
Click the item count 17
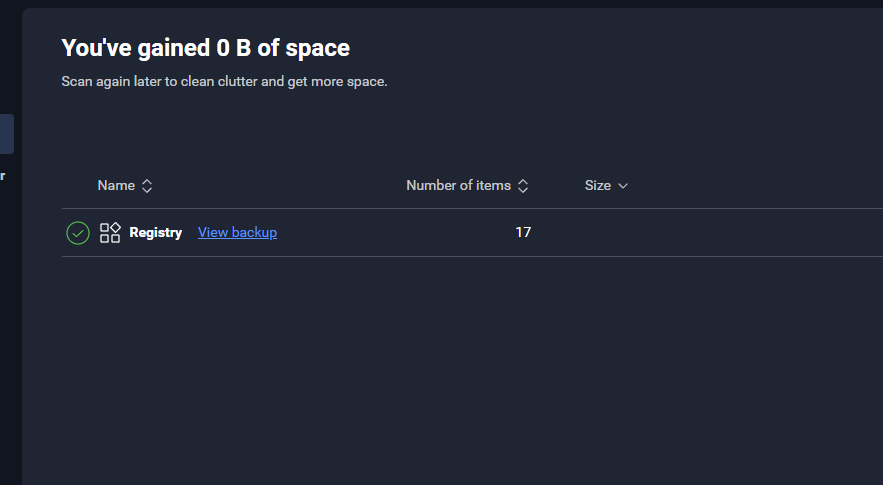tap(523, 232)
